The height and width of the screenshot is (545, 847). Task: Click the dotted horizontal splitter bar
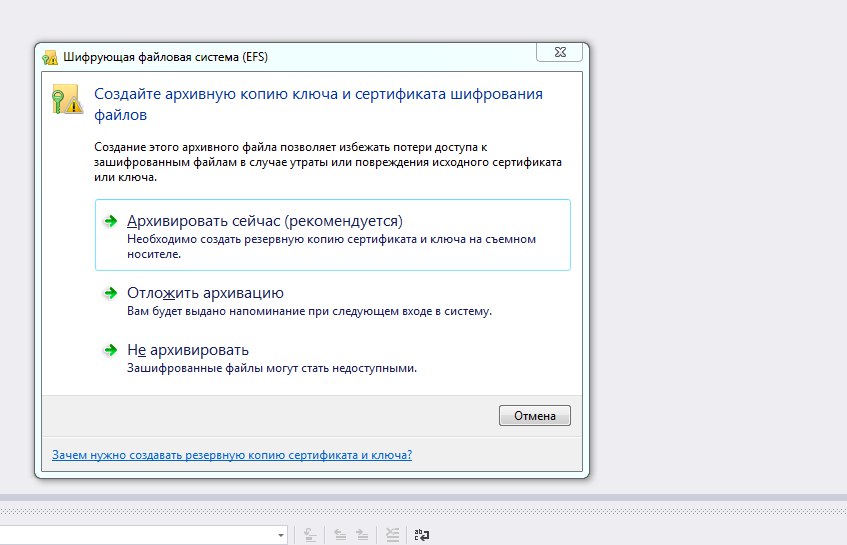423,509
